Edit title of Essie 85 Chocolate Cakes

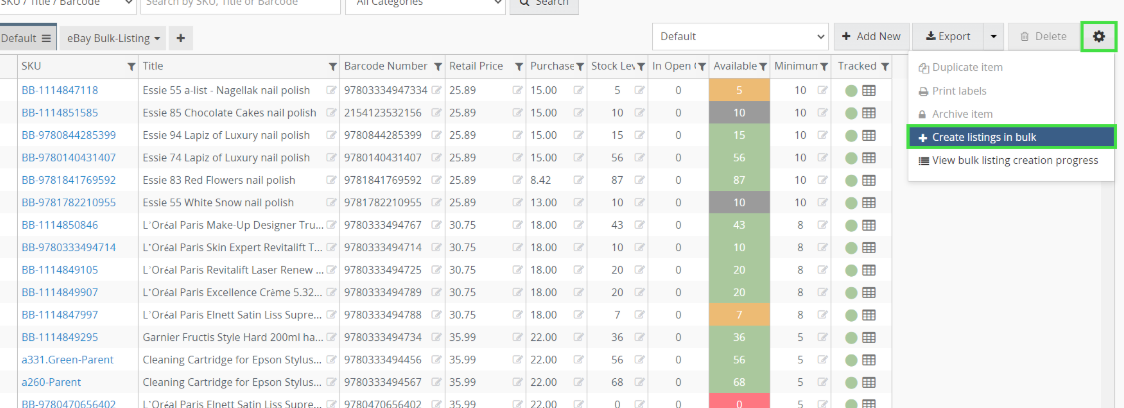point(330,113)
